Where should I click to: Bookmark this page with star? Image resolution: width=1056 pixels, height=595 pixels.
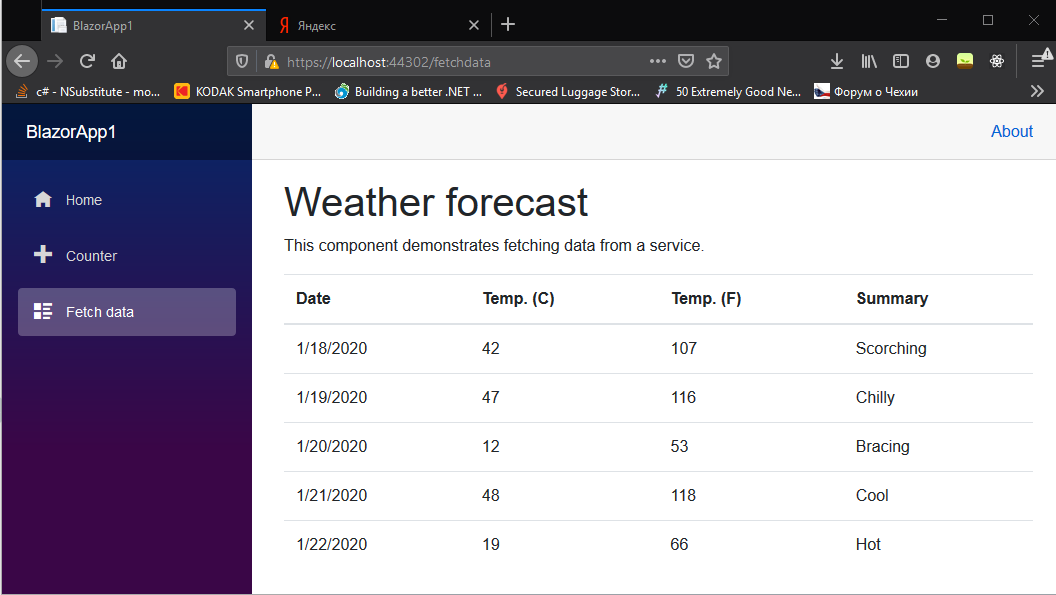(714, 61)
